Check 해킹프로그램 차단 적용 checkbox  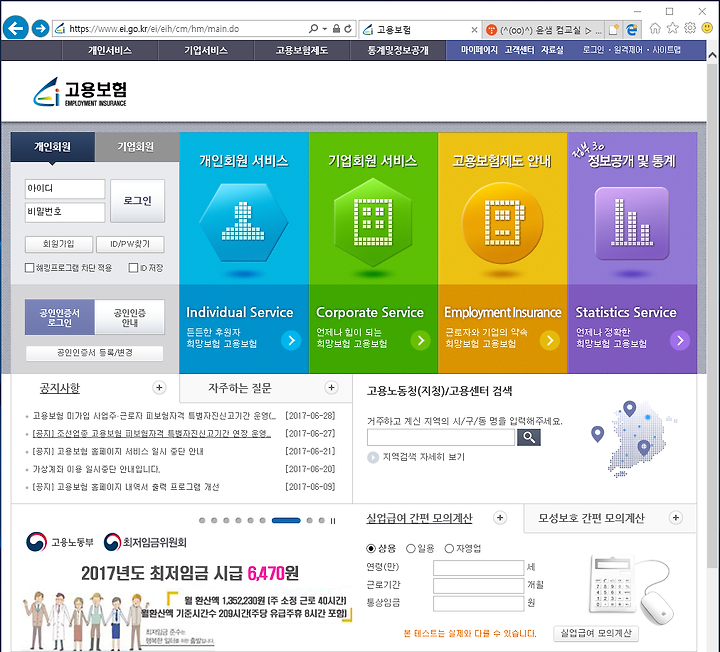[x=29, y=268]
